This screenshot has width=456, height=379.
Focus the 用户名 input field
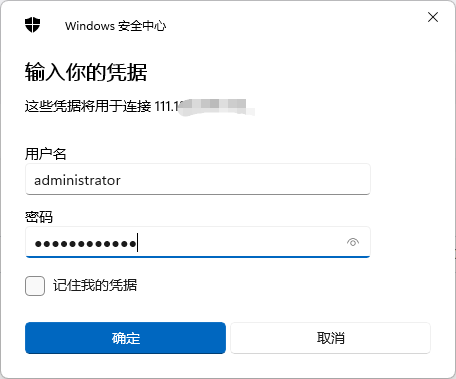click(198, 179)
